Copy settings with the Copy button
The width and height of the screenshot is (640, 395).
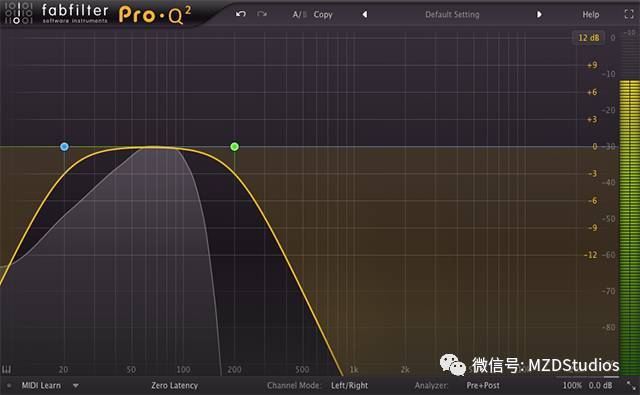[x=323, y=15]
